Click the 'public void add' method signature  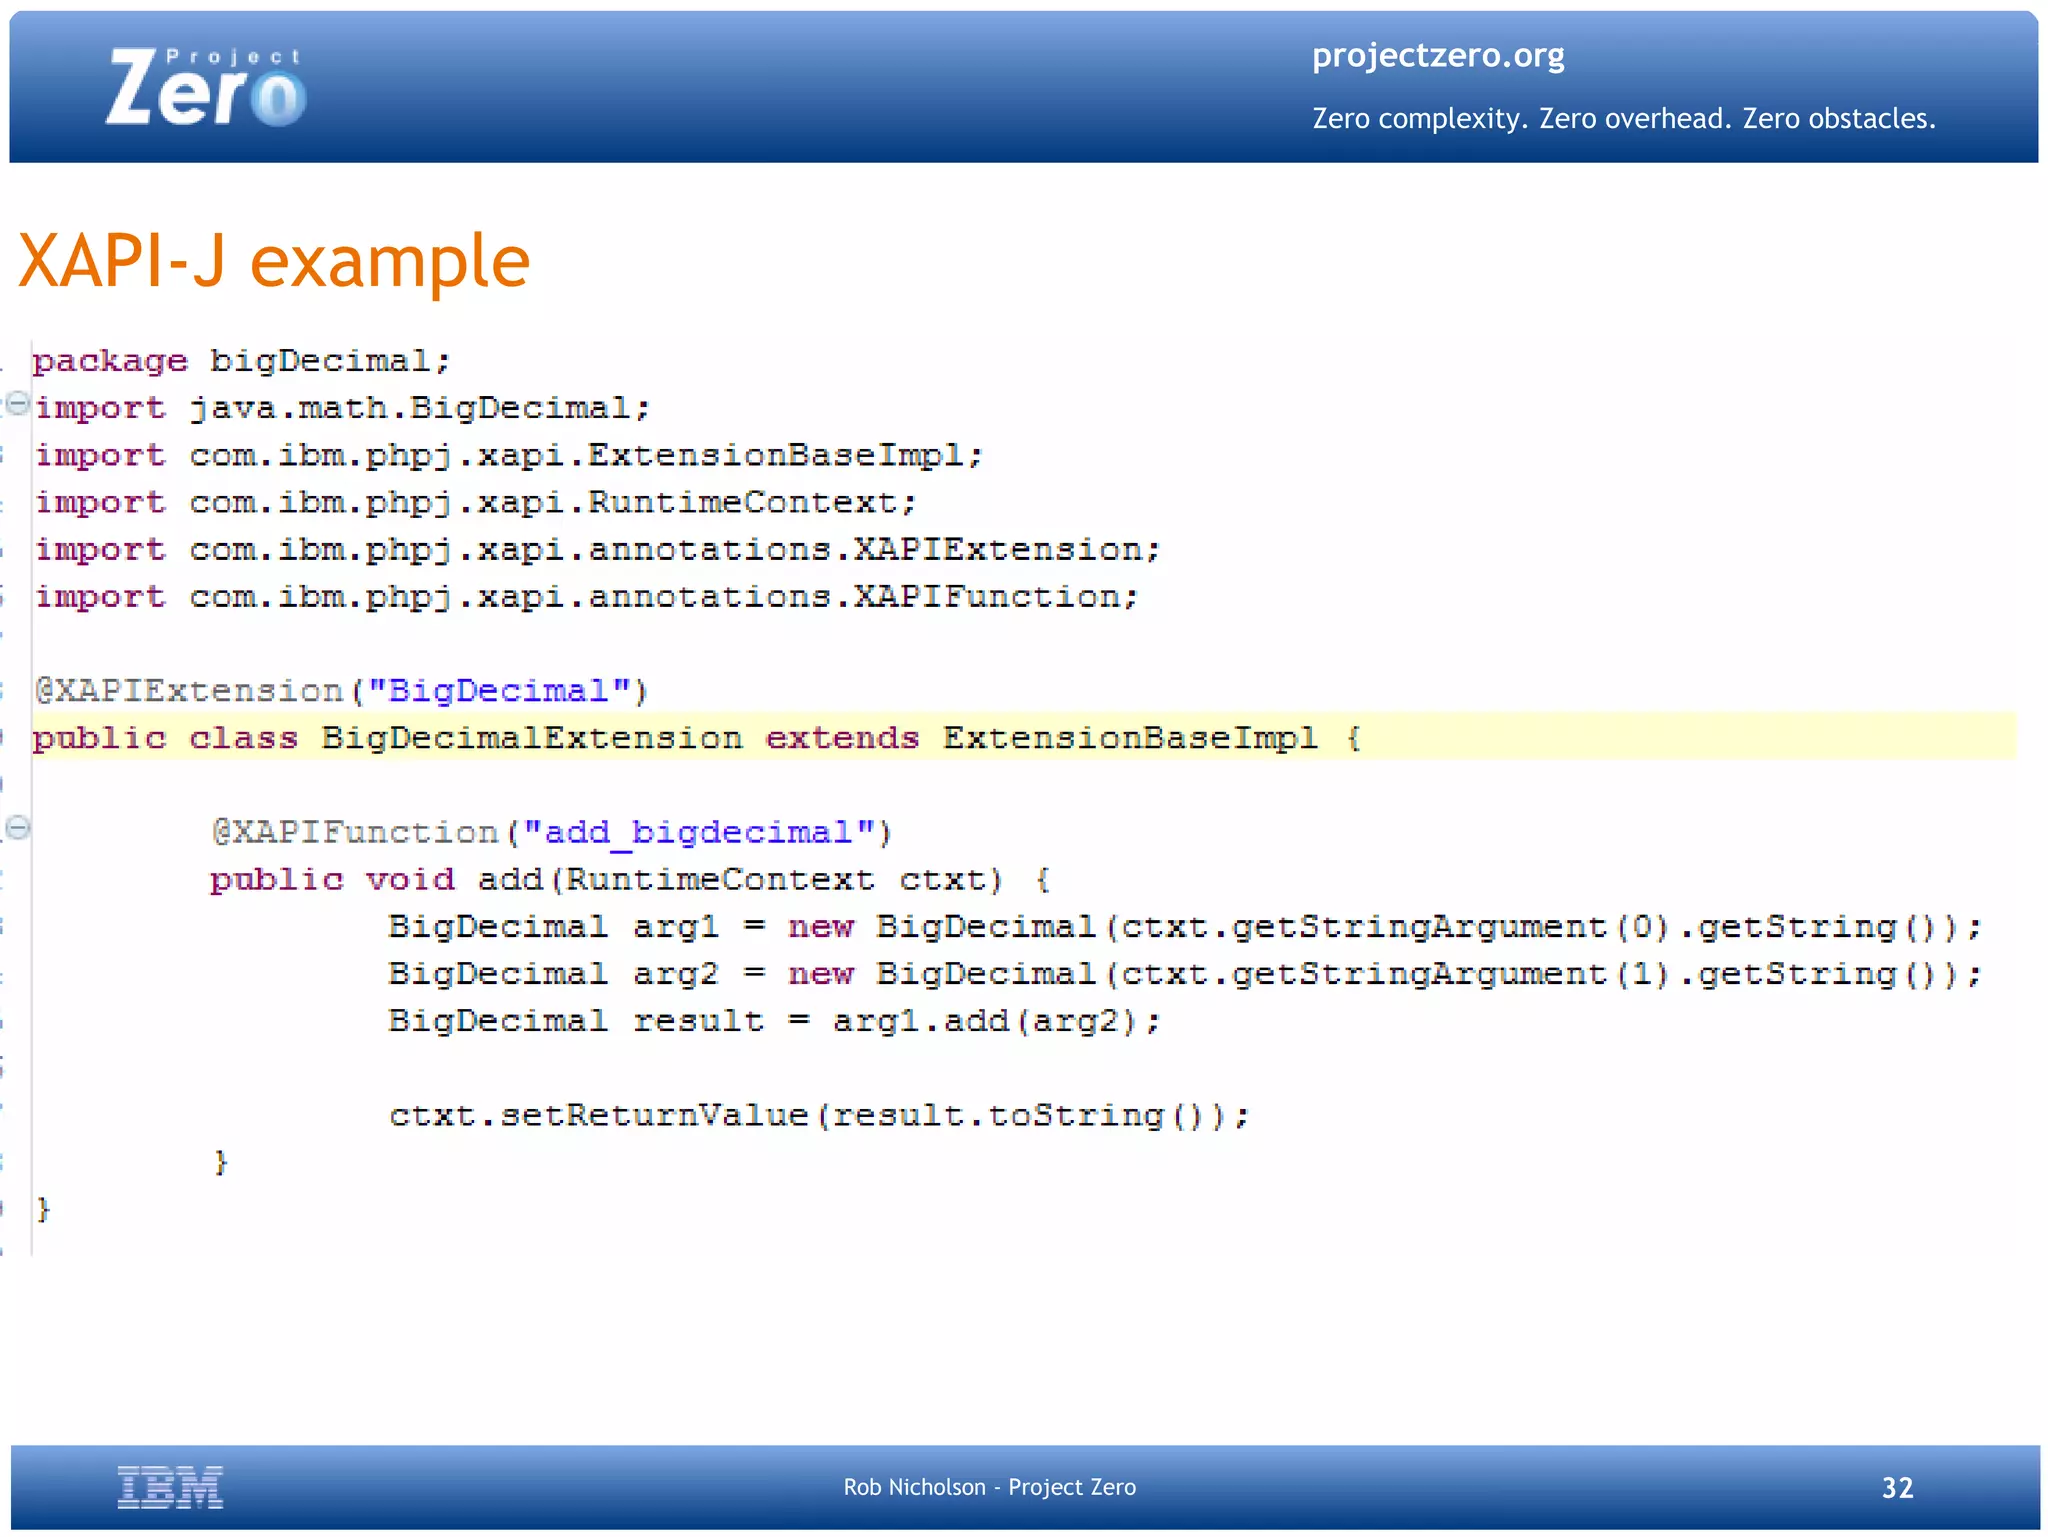(630, 880)
